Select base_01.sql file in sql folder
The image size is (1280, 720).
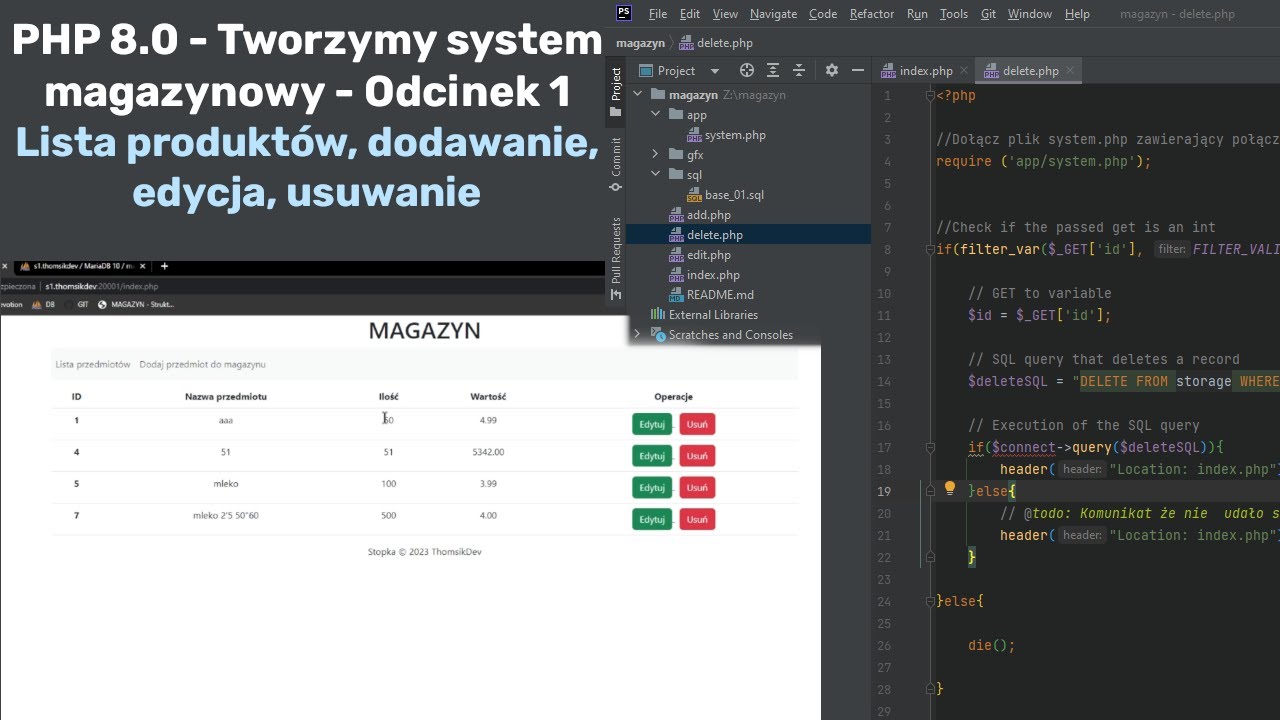click(x=725, y=195)
